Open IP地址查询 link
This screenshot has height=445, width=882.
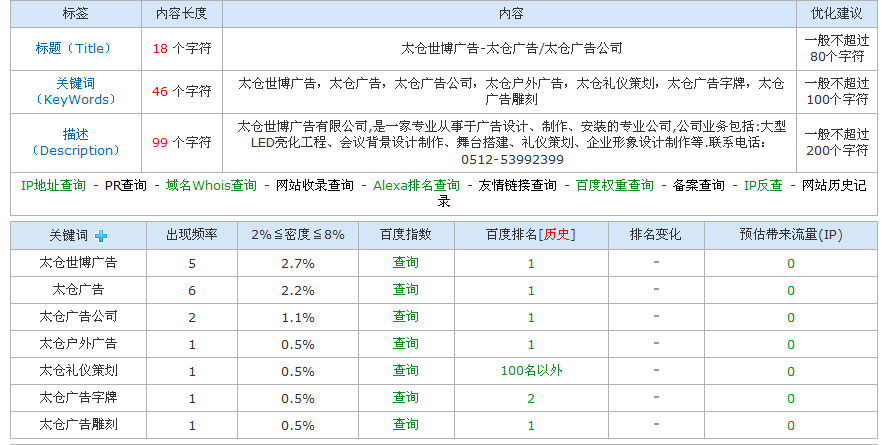pyautogui.click(x=53, y=185)
